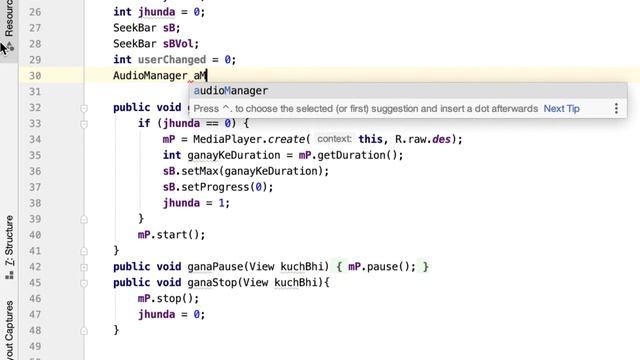Open the completion popup options menu
This screenshot has width=640, height=360.
click(x=616, y=109)
